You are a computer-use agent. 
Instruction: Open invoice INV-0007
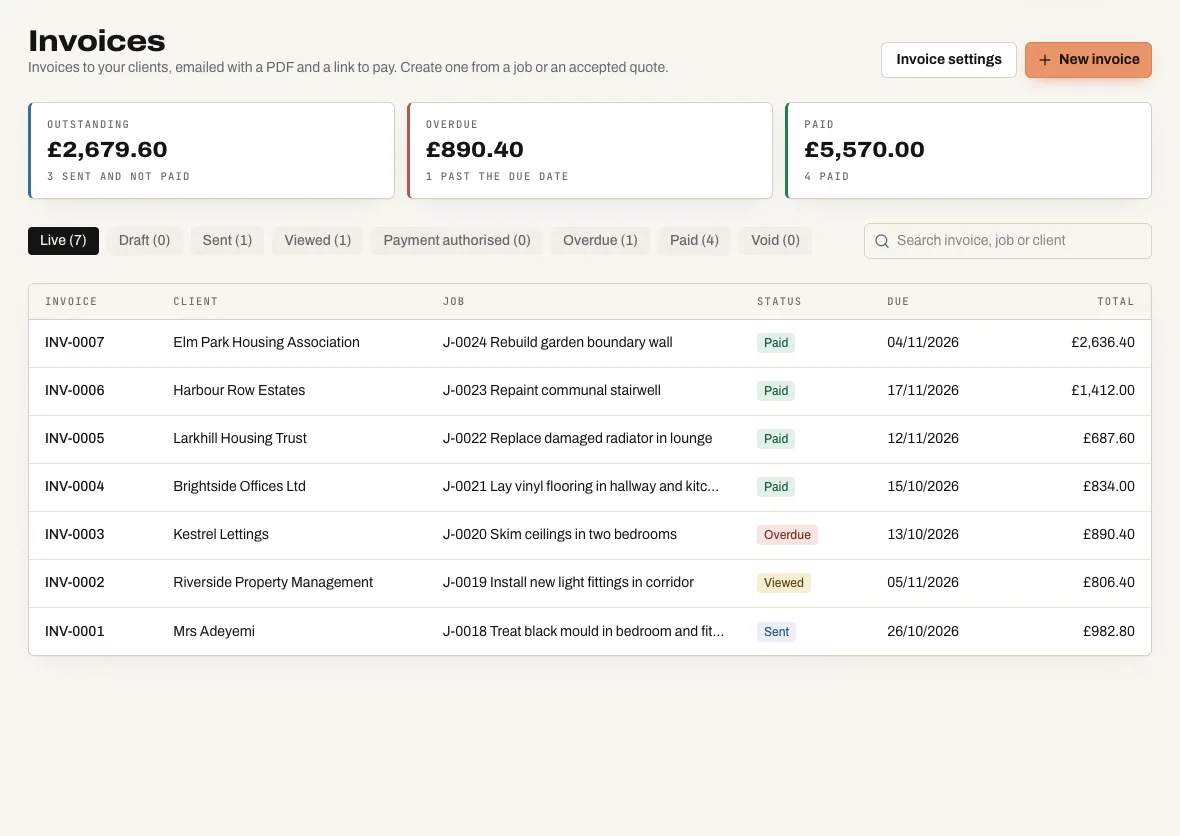pyautogui.click(x=75, y=342)
